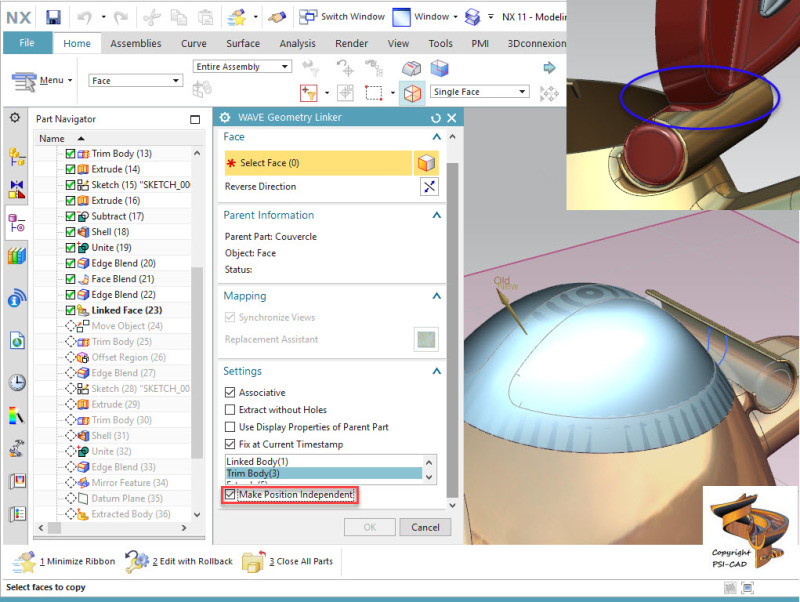Uncheck the Shell (18) feature checkbox

[70, 232]
